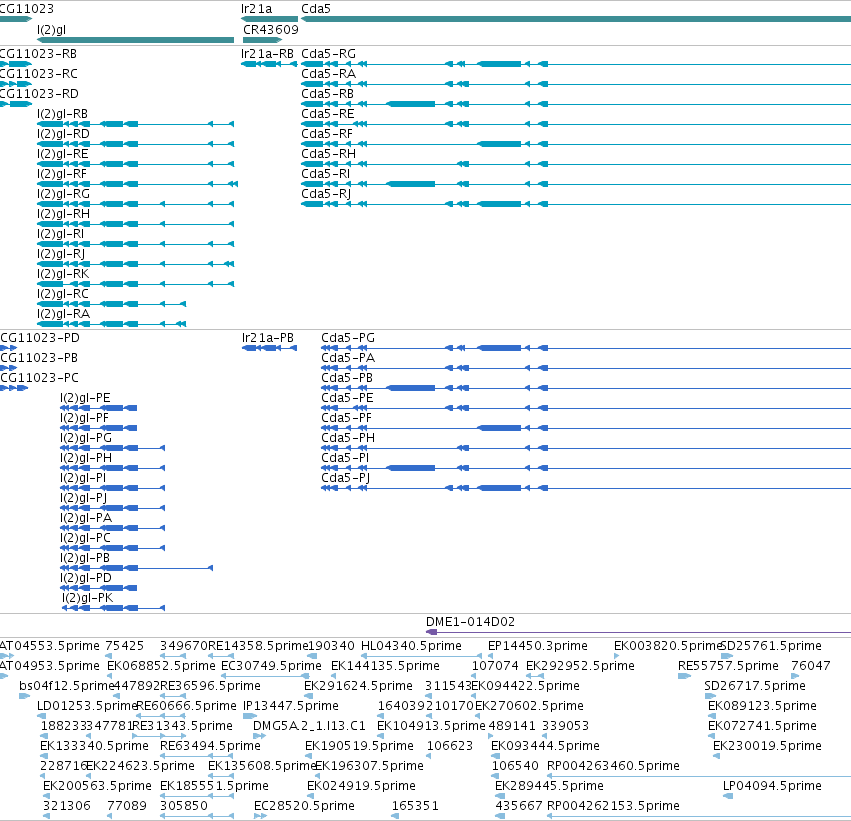Click the DME1-014D02 feature label

point(470,622)
